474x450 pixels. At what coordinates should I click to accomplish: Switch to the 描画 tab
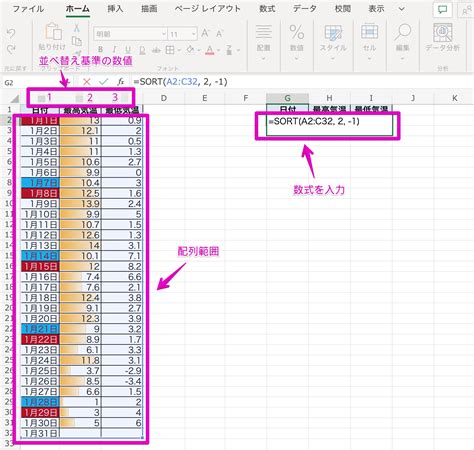click(x=149, y=8)
